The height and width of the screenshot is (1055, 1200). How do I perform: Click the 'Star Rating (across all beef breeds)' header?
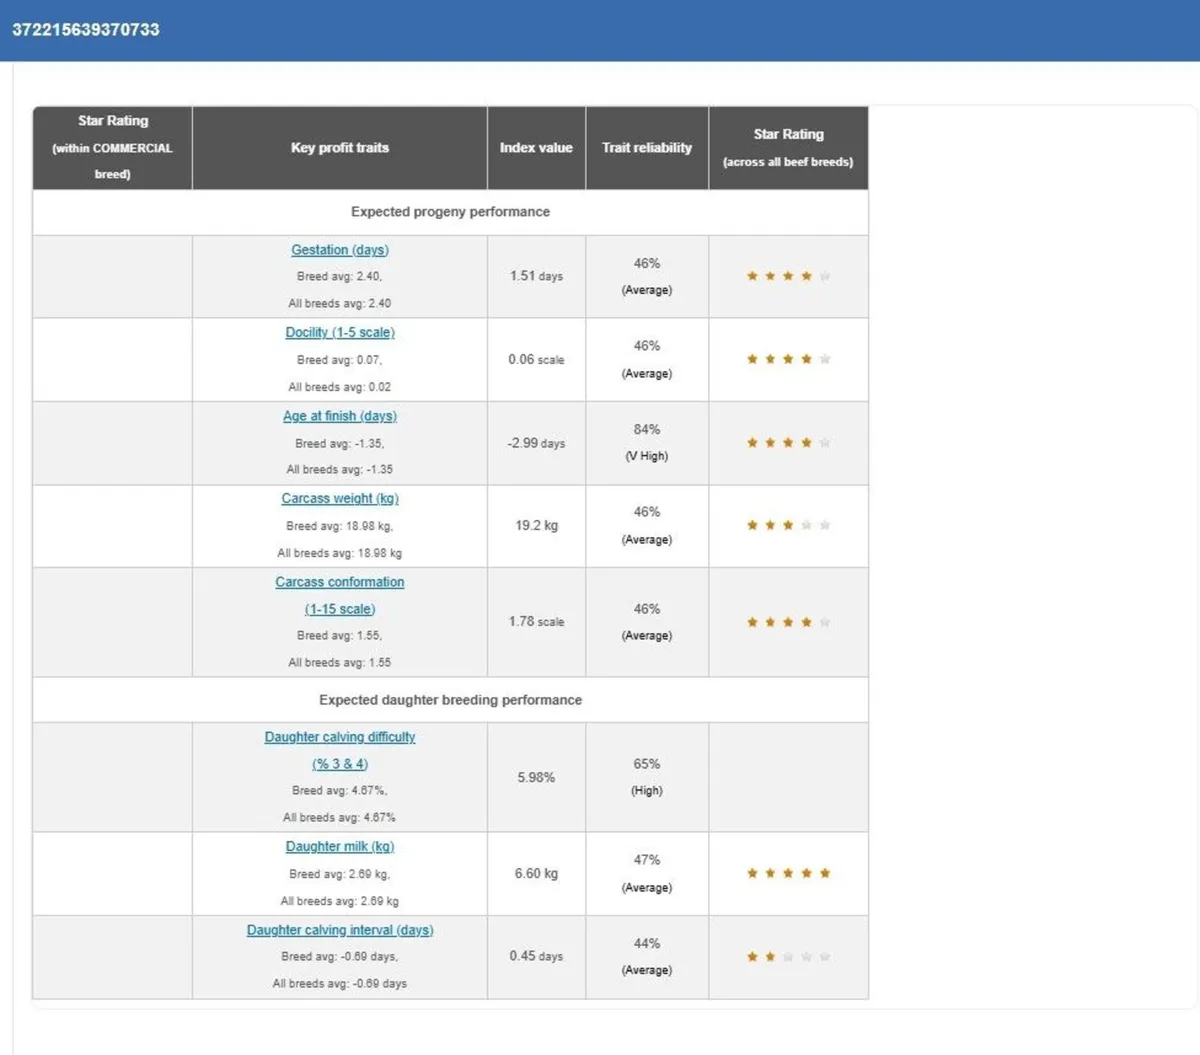tap(788, 148)
